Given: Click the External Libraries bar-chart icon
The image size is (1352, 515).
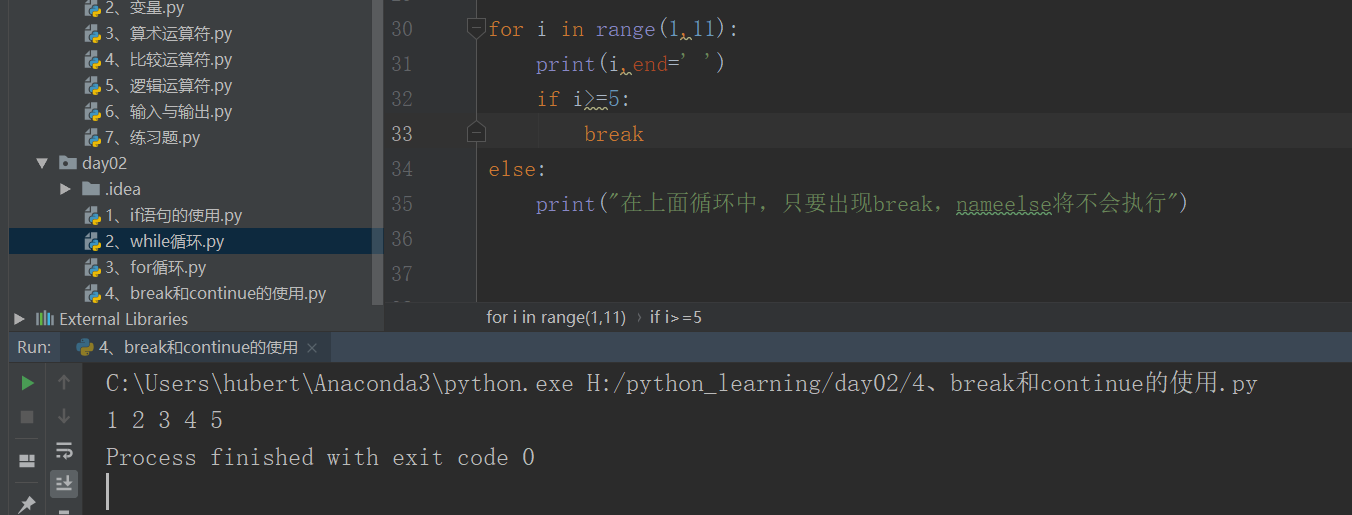Looking at the screenshot, I should pos(44,319).
